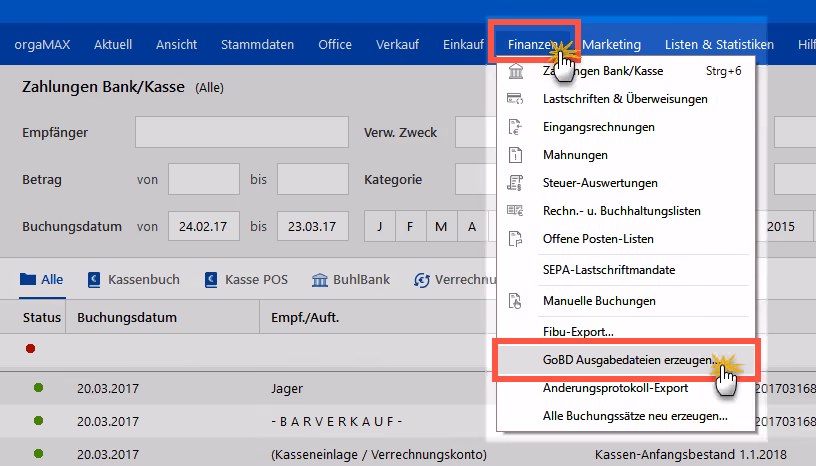Viewport: 816px width, 466px height.
Task: Click the Betrag bis field
Action: pyautogui.click(x=313, y=179)
